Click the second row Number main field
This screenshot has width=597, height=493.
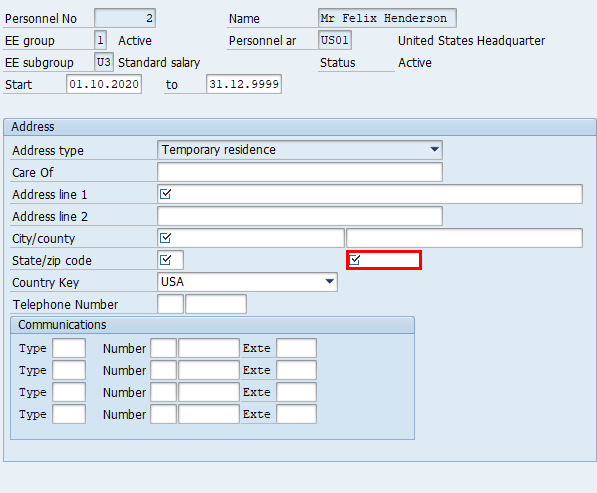tap(209, 370)
